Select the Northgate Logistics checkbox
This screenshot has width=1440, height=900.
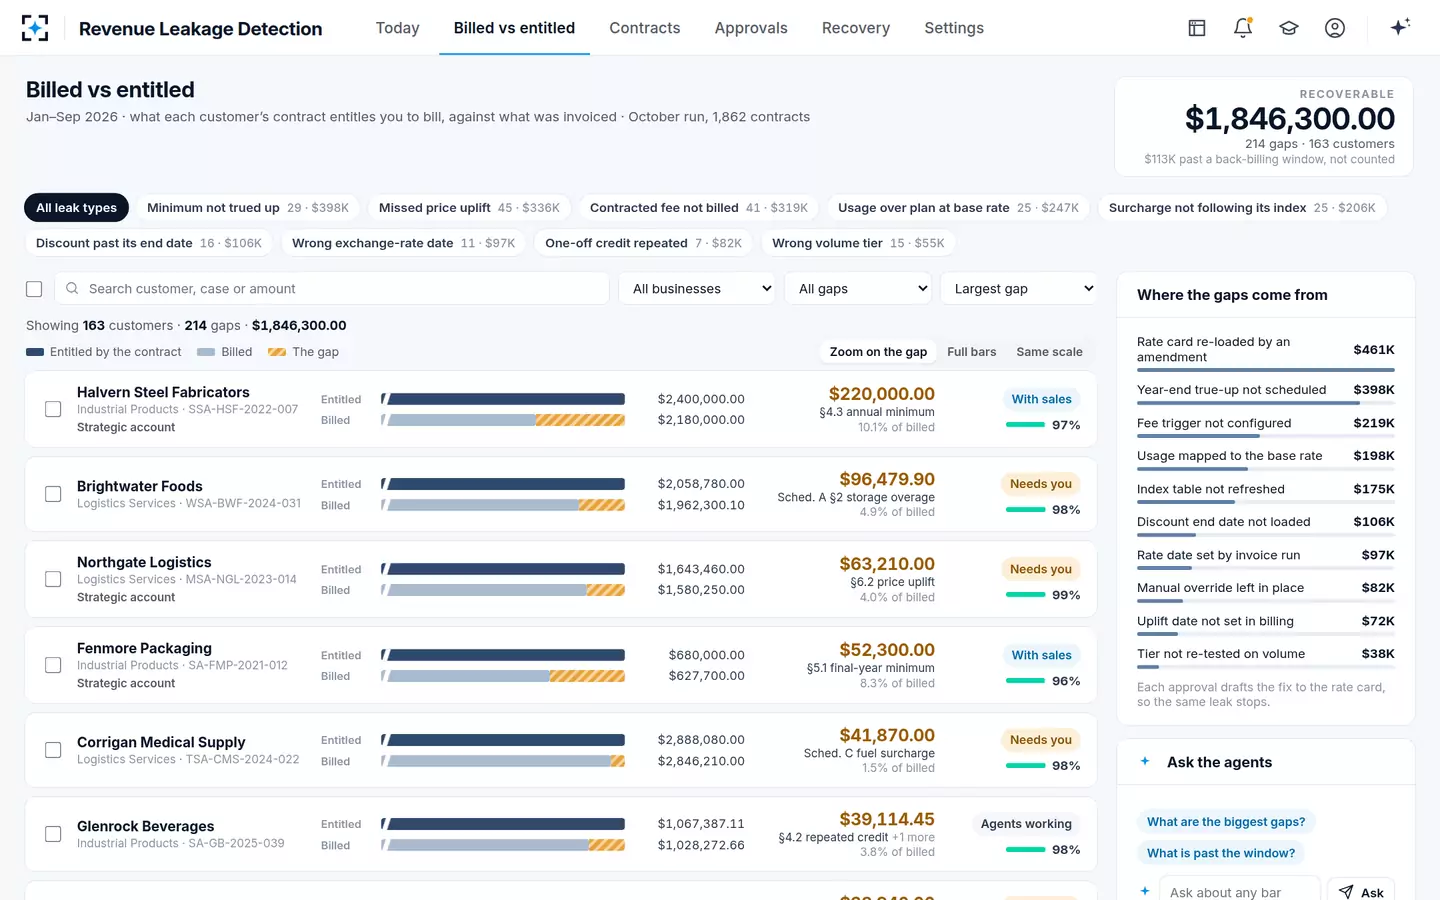tap(53, 579)
